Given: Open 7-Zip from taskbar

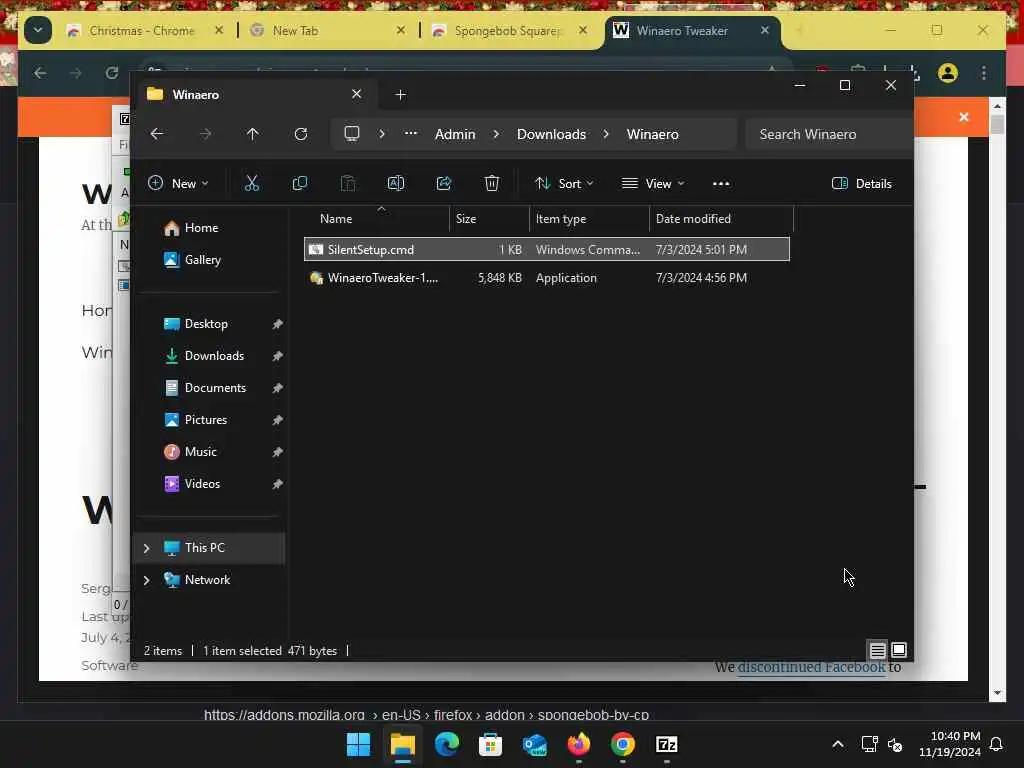Looking at the screenshot, I should [x=666, y=744].
